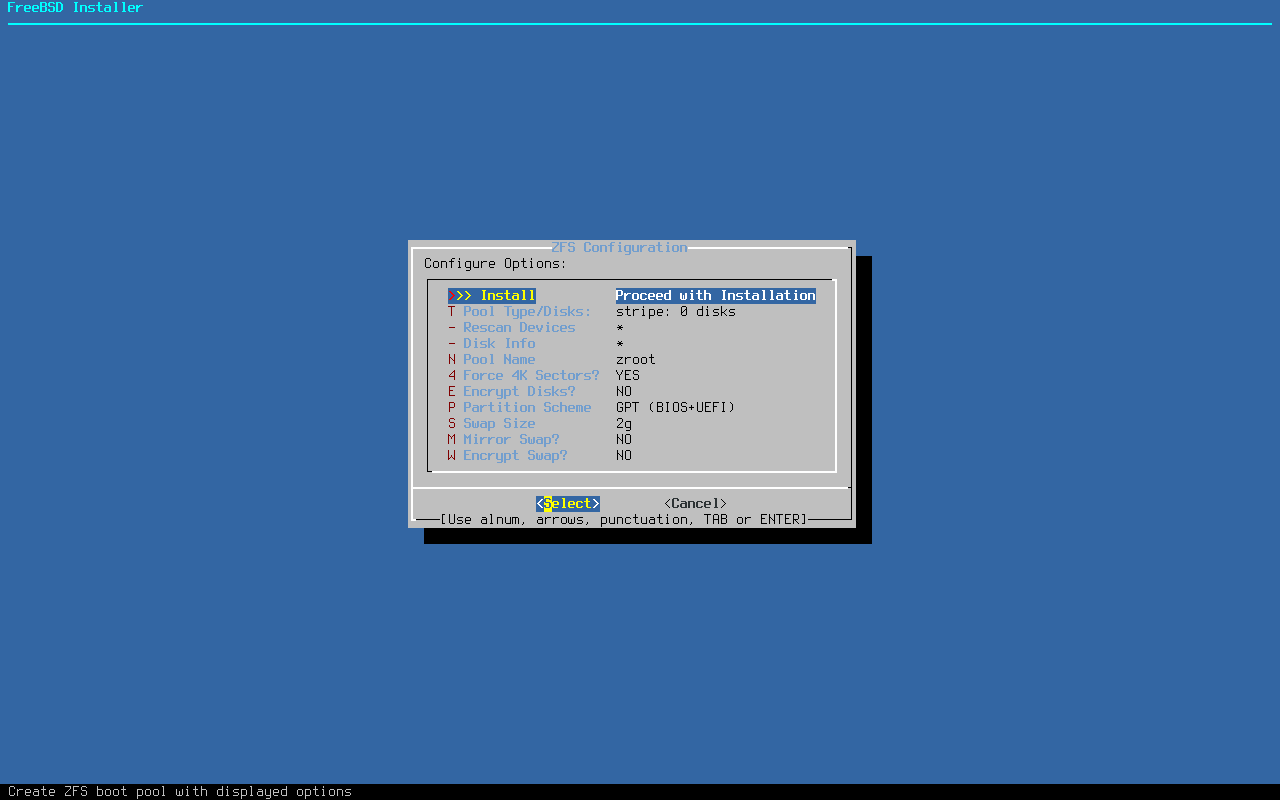Click the YES value for 4K Sectors
The height and width of the screenshot is (800, 1280).
point(628,375)
